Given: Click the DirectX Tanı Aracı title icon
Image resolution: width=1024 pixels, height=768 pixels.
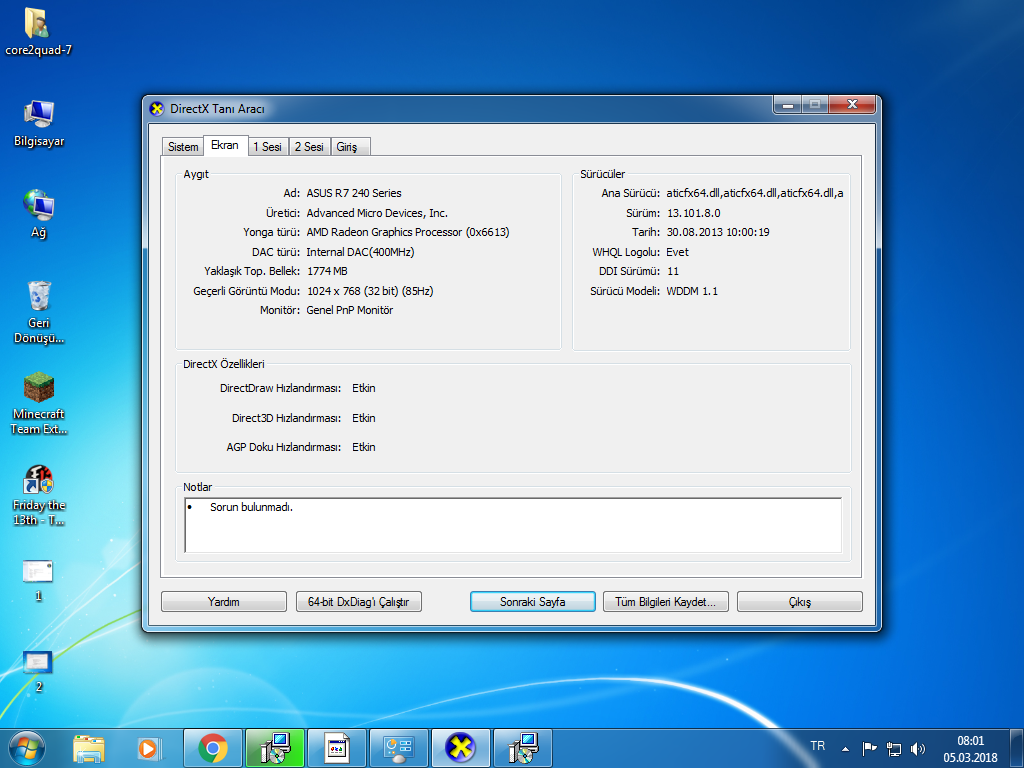Looking at the screenshot, I should pos(157,108).
